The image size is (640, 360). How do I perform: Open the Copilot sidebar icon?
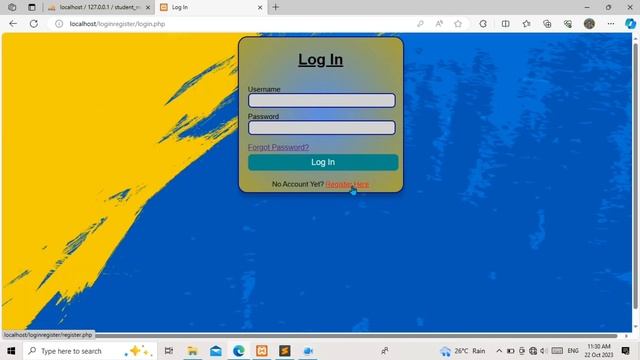pyautogui.click(x=630, y=24)
